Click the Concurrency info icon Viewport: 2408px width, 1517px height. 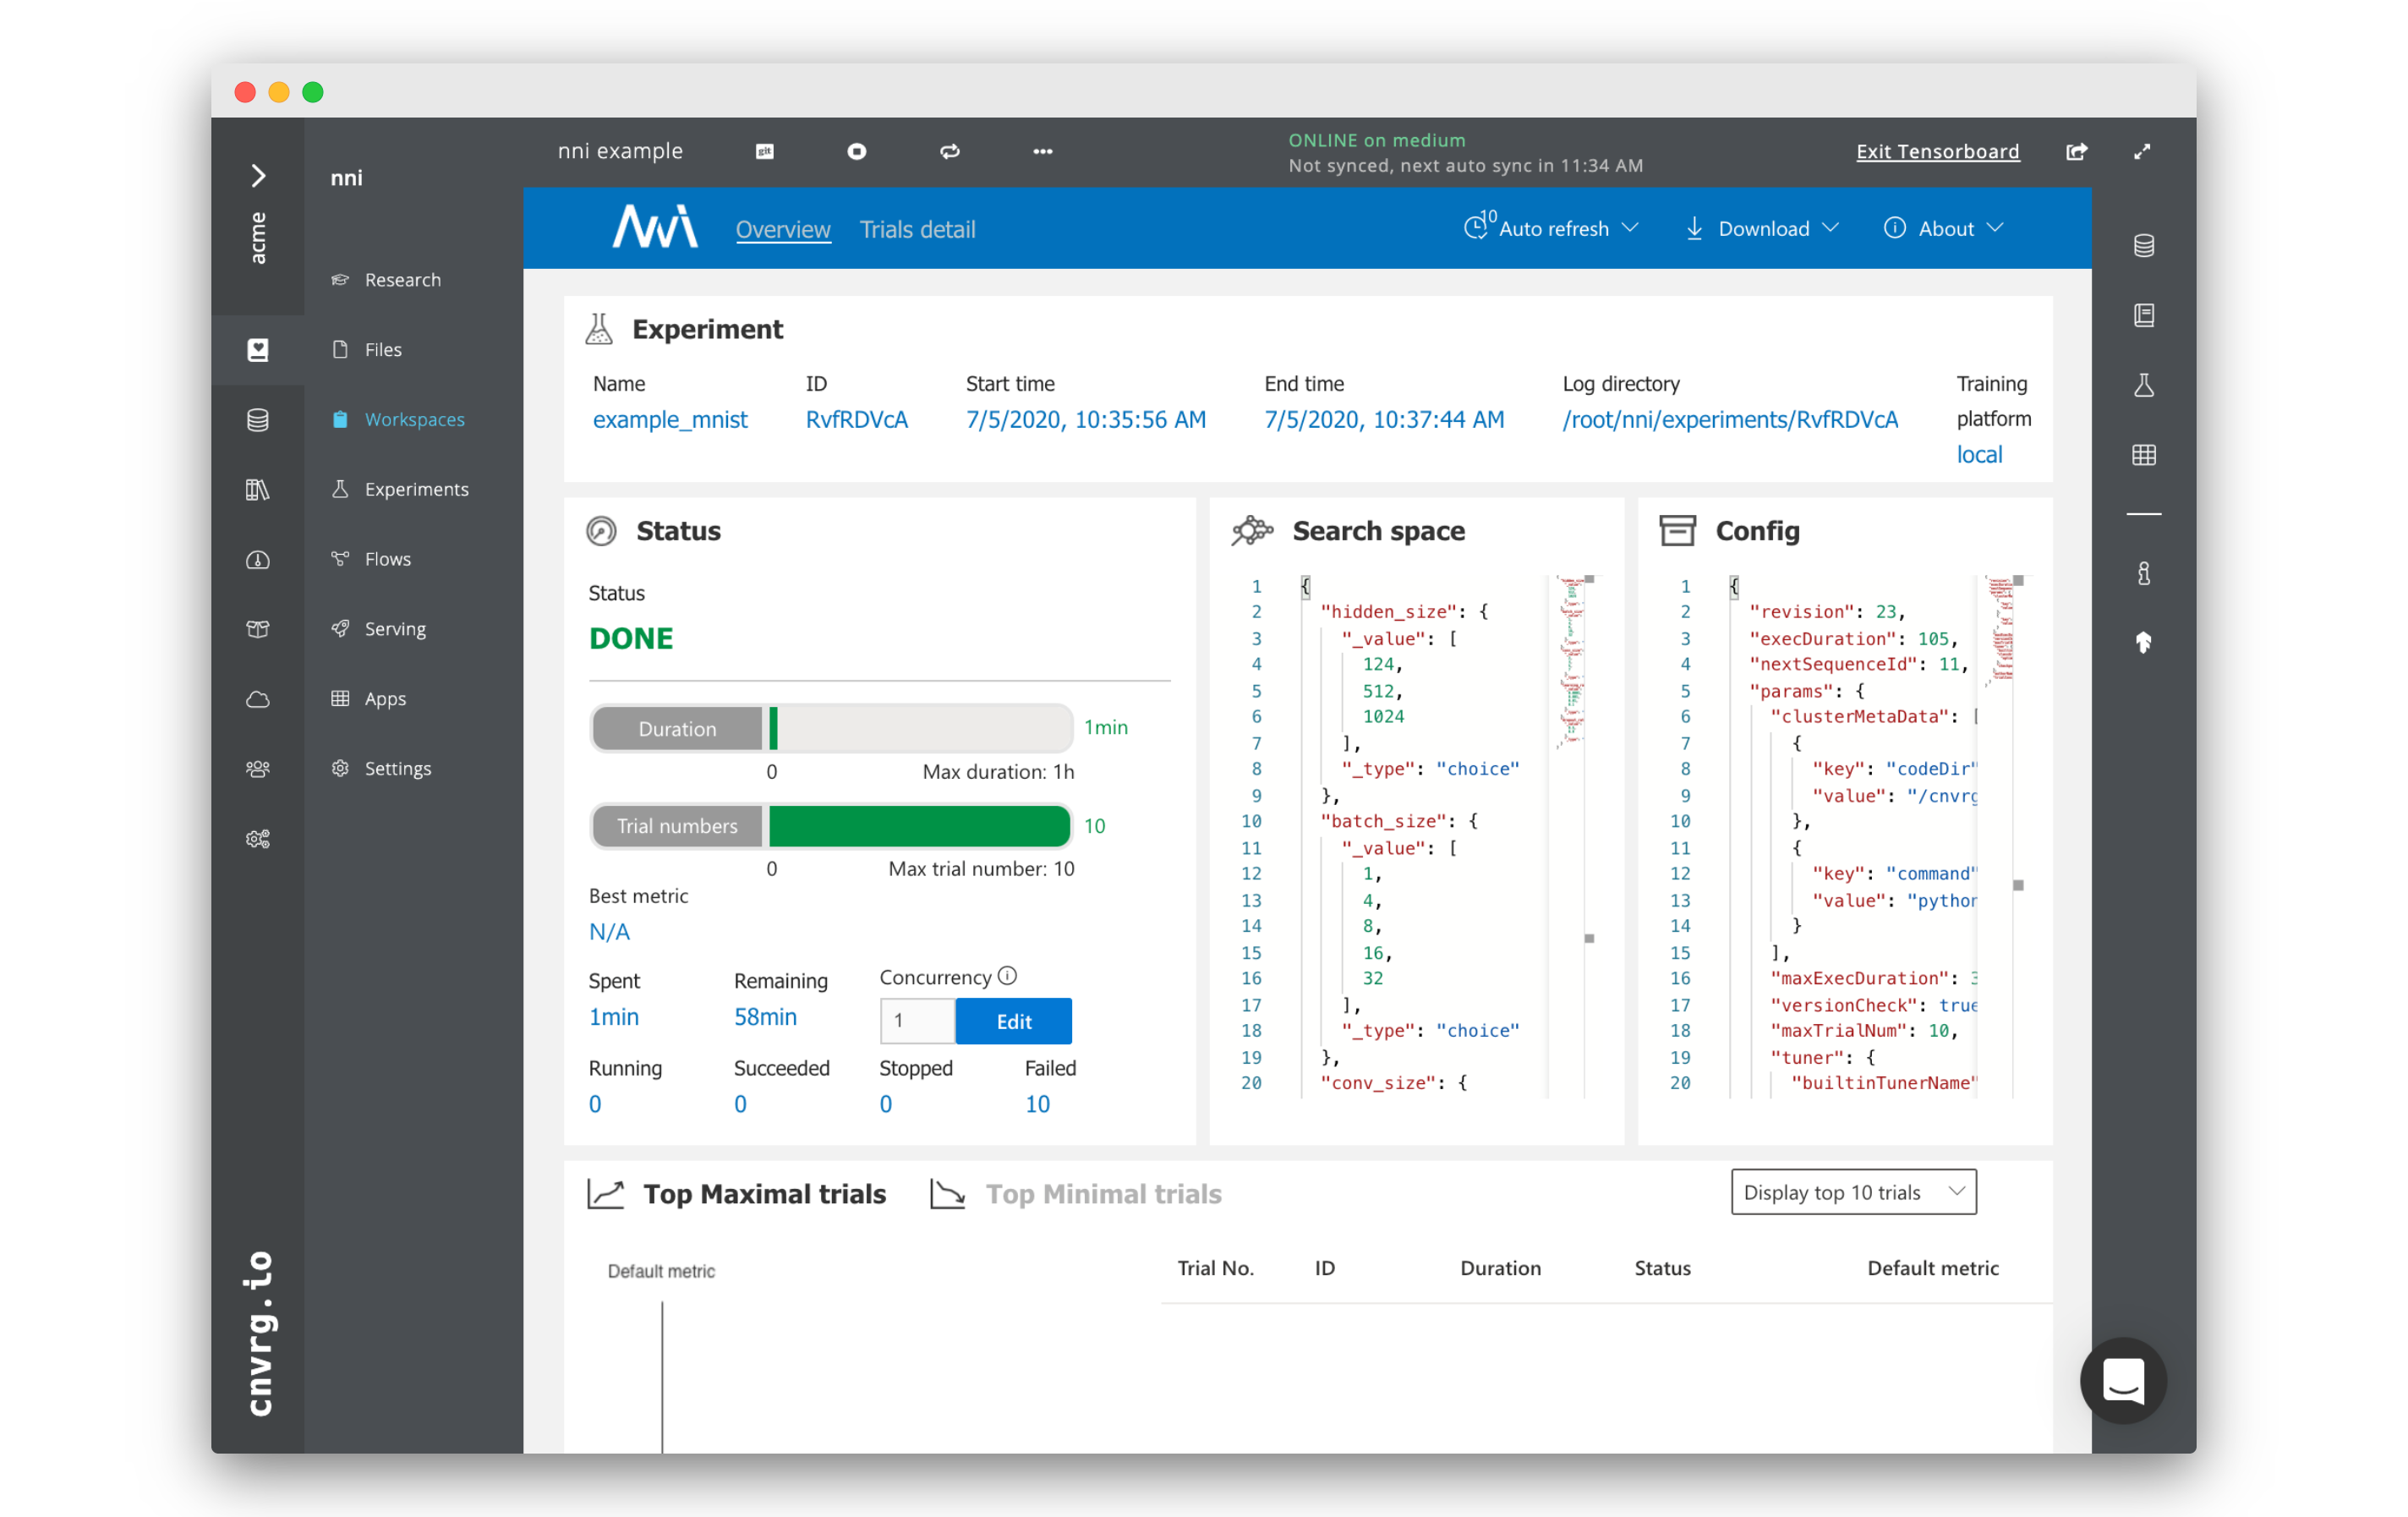pyautogui.click(x=1008, y=976)
